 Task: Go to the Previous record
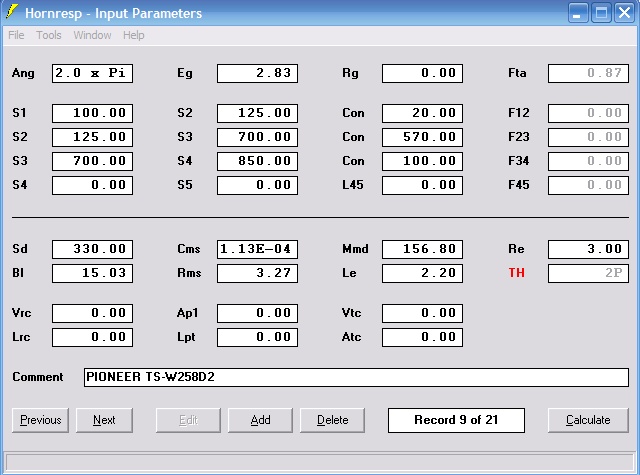(40, 420)
